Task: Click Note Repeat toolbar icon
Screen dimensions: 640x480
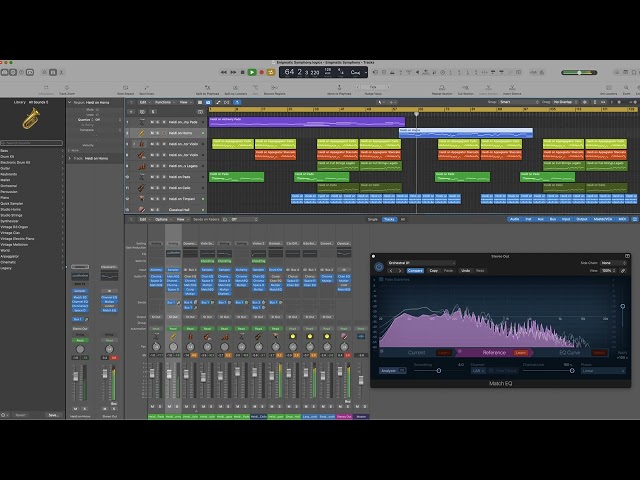Action: click(125, 88)
